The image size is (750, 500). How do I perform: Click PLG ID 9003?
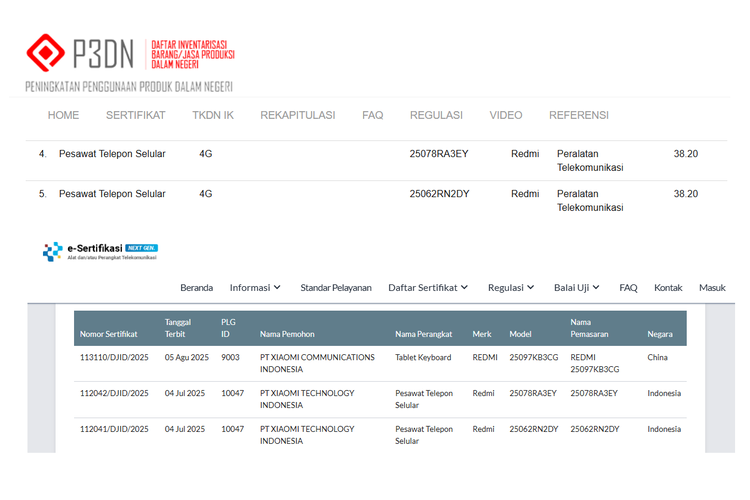230,357
